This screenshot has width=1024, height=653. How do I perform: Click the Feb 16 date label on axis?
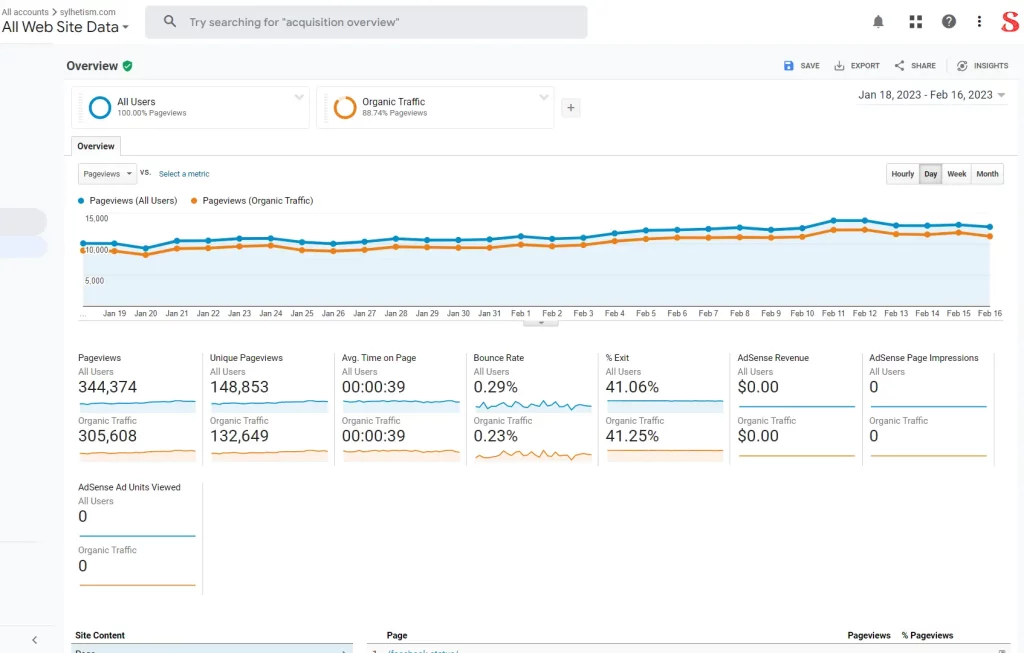tap(990, 313)
